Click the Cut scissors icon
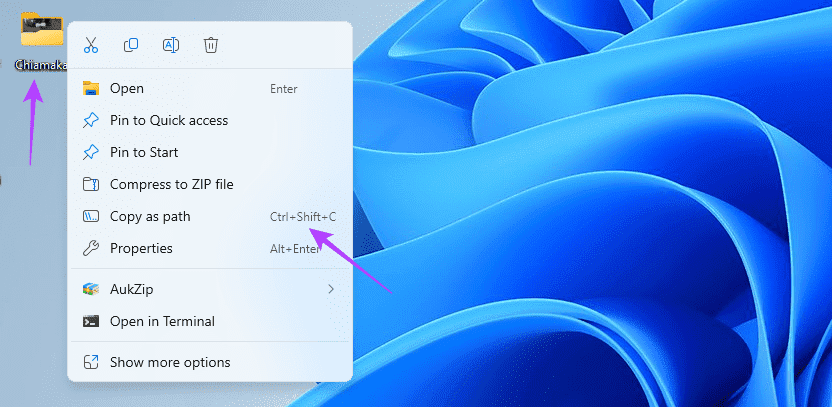 pyautogui.click(x=91, y=45)
